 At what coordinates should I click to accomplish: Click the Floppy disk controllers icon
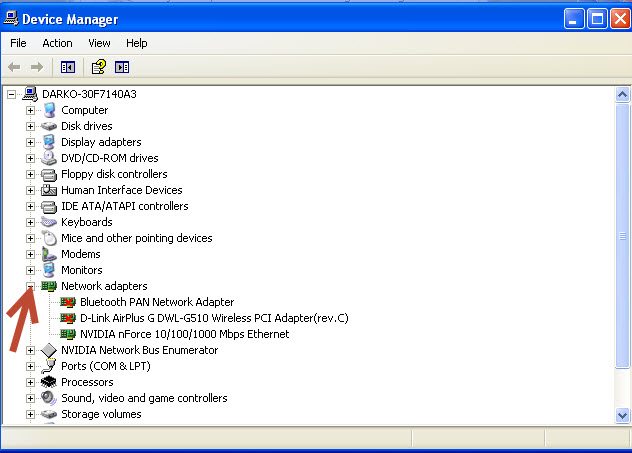[49, 175]
